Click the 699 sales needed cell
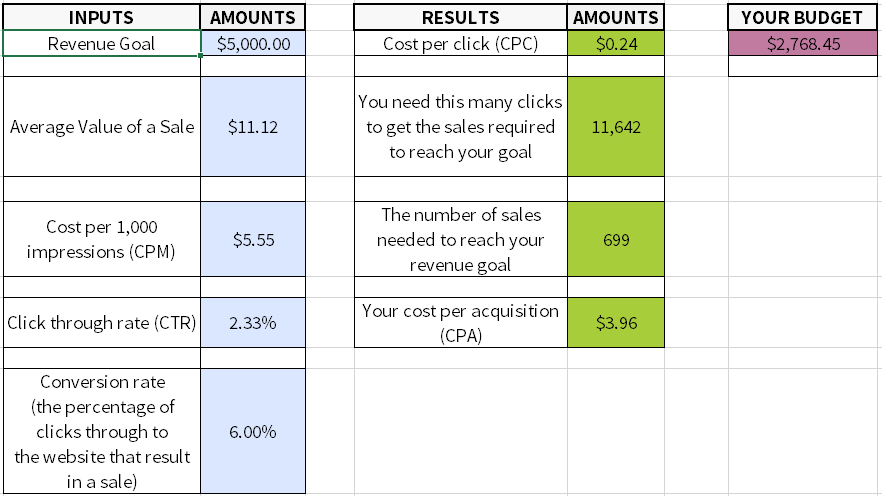882x496 pixels. [x=616, y=239]
